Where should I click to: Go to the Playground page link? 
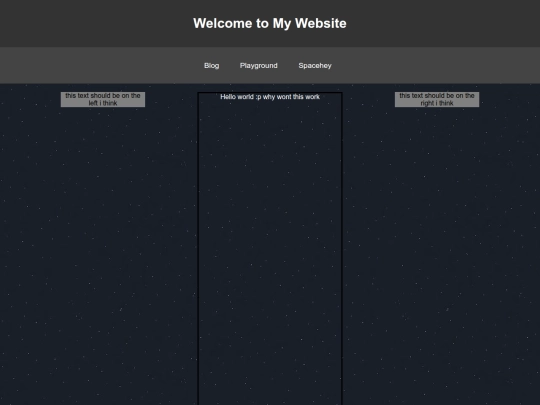point(259,65)
